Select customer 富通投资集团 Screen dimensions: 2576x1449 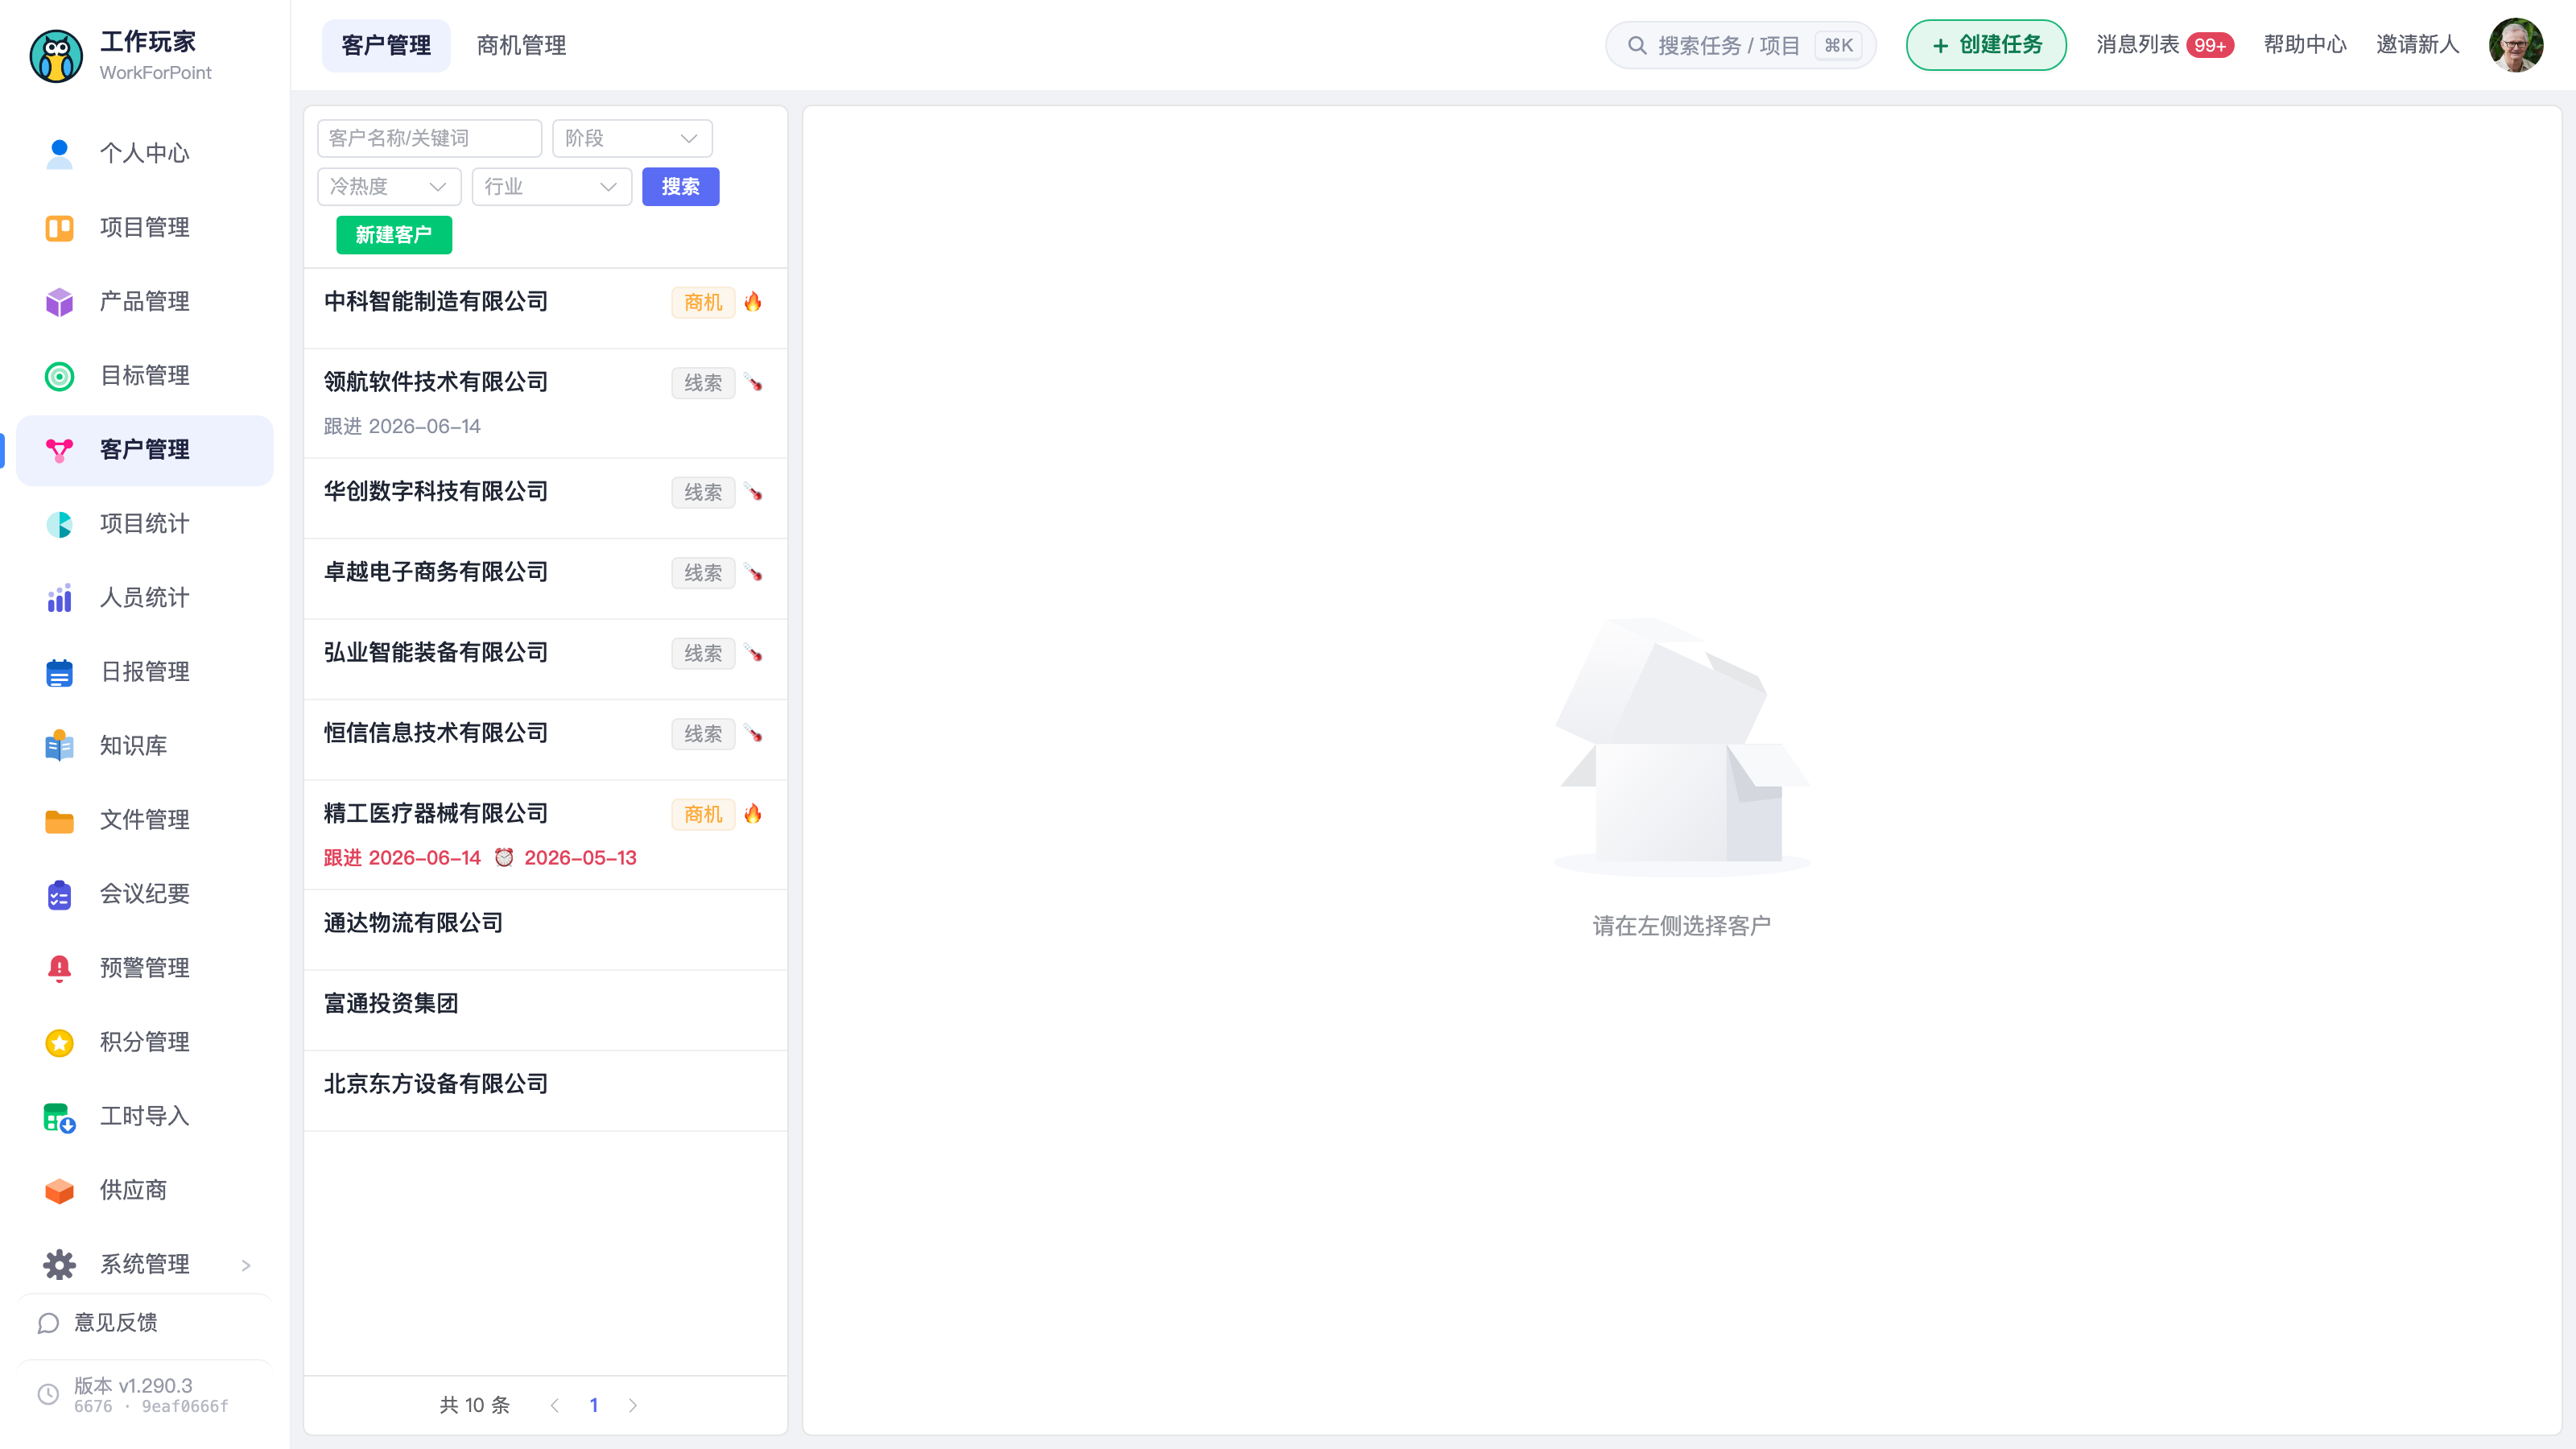click(545, 1010)
